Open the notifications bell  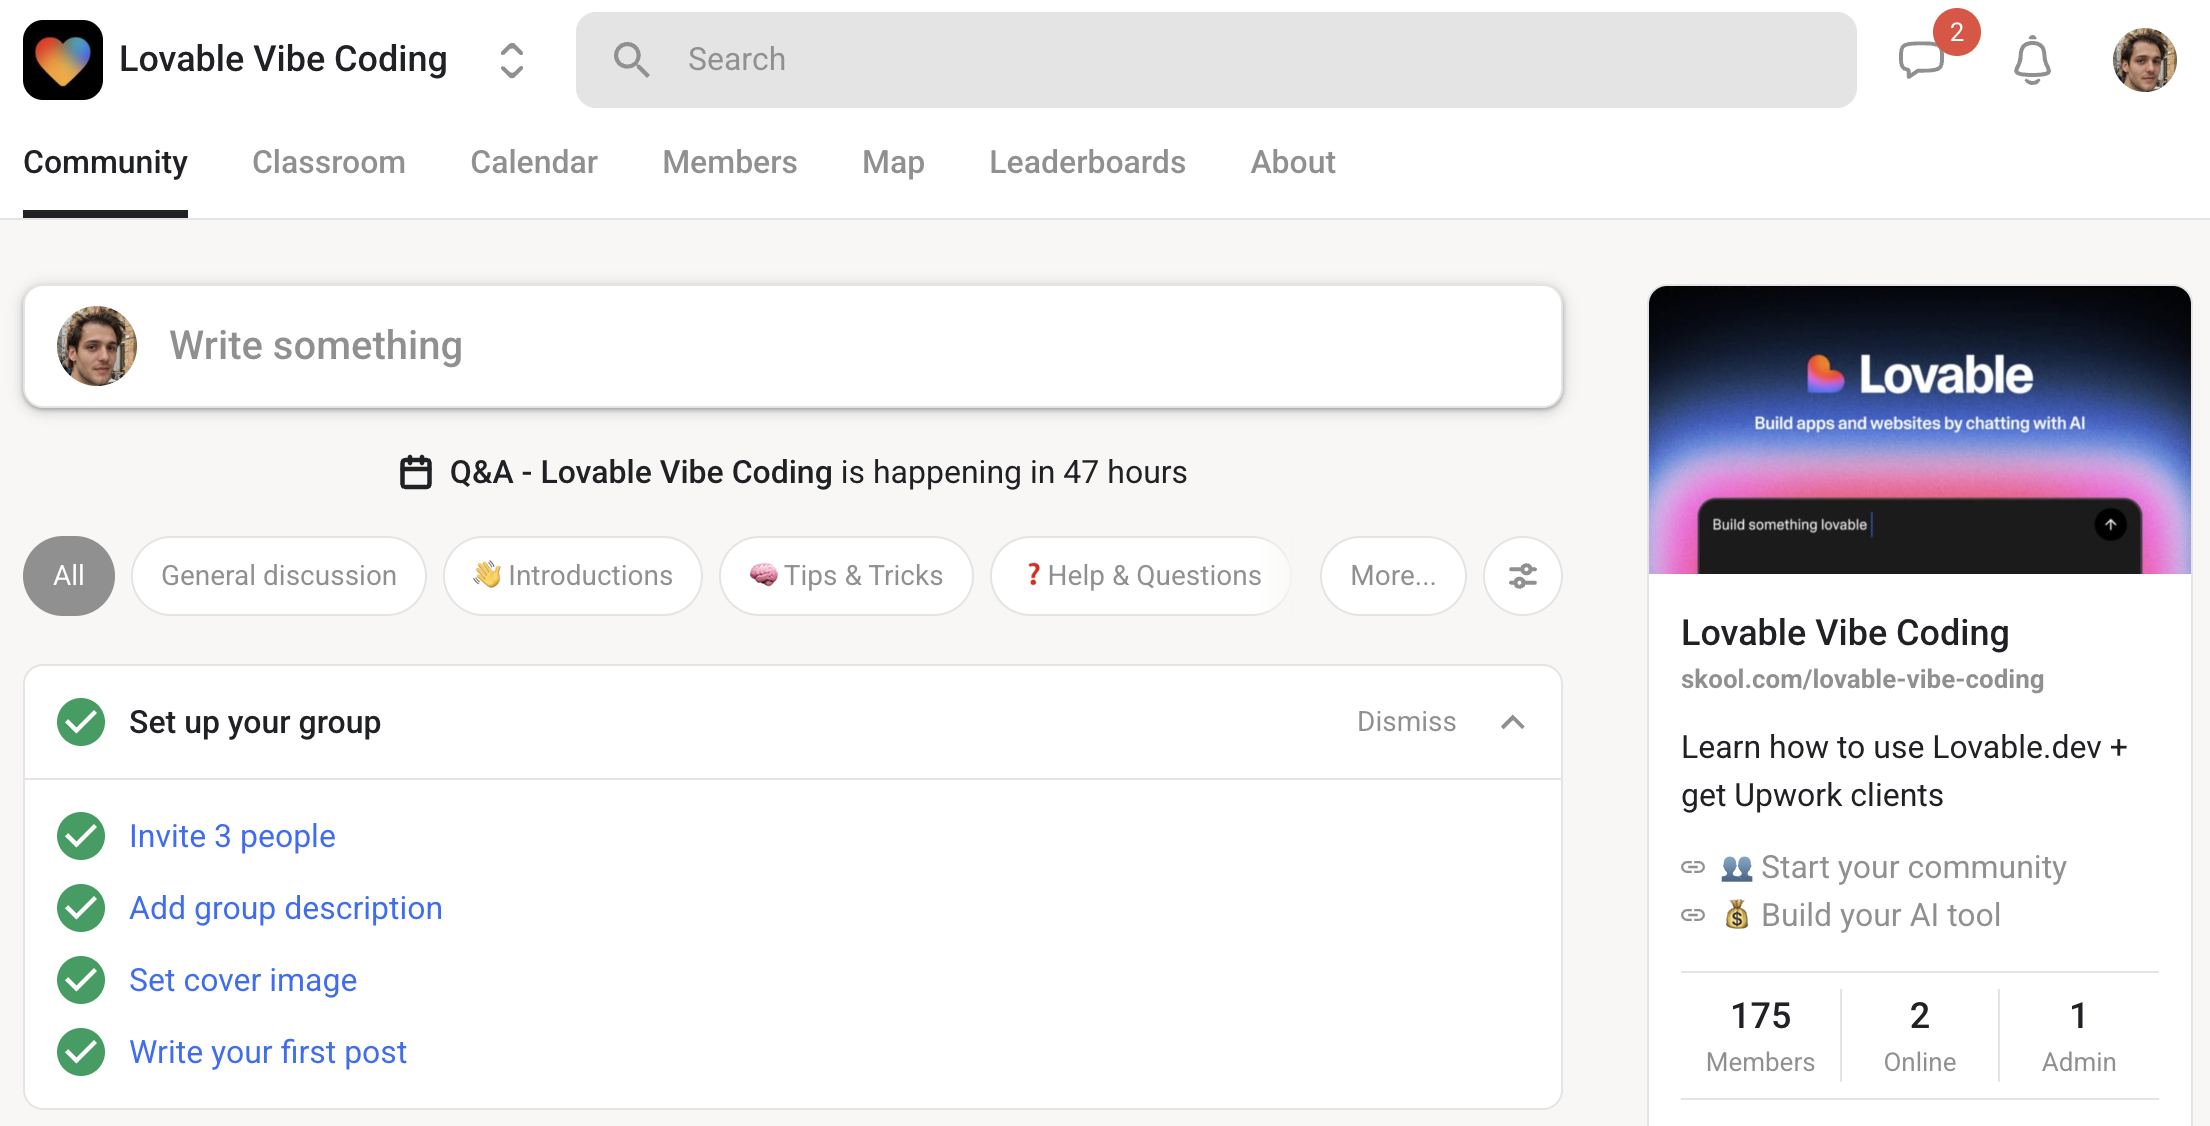coord(2032,60)
